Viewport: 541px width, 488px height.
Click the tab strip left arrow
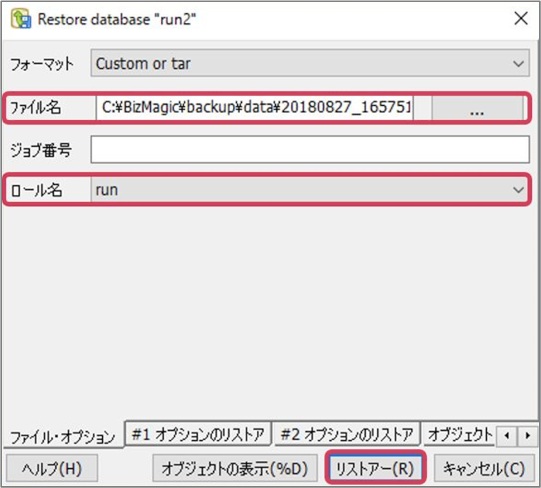pyautogui.click(x=507, y=436)
